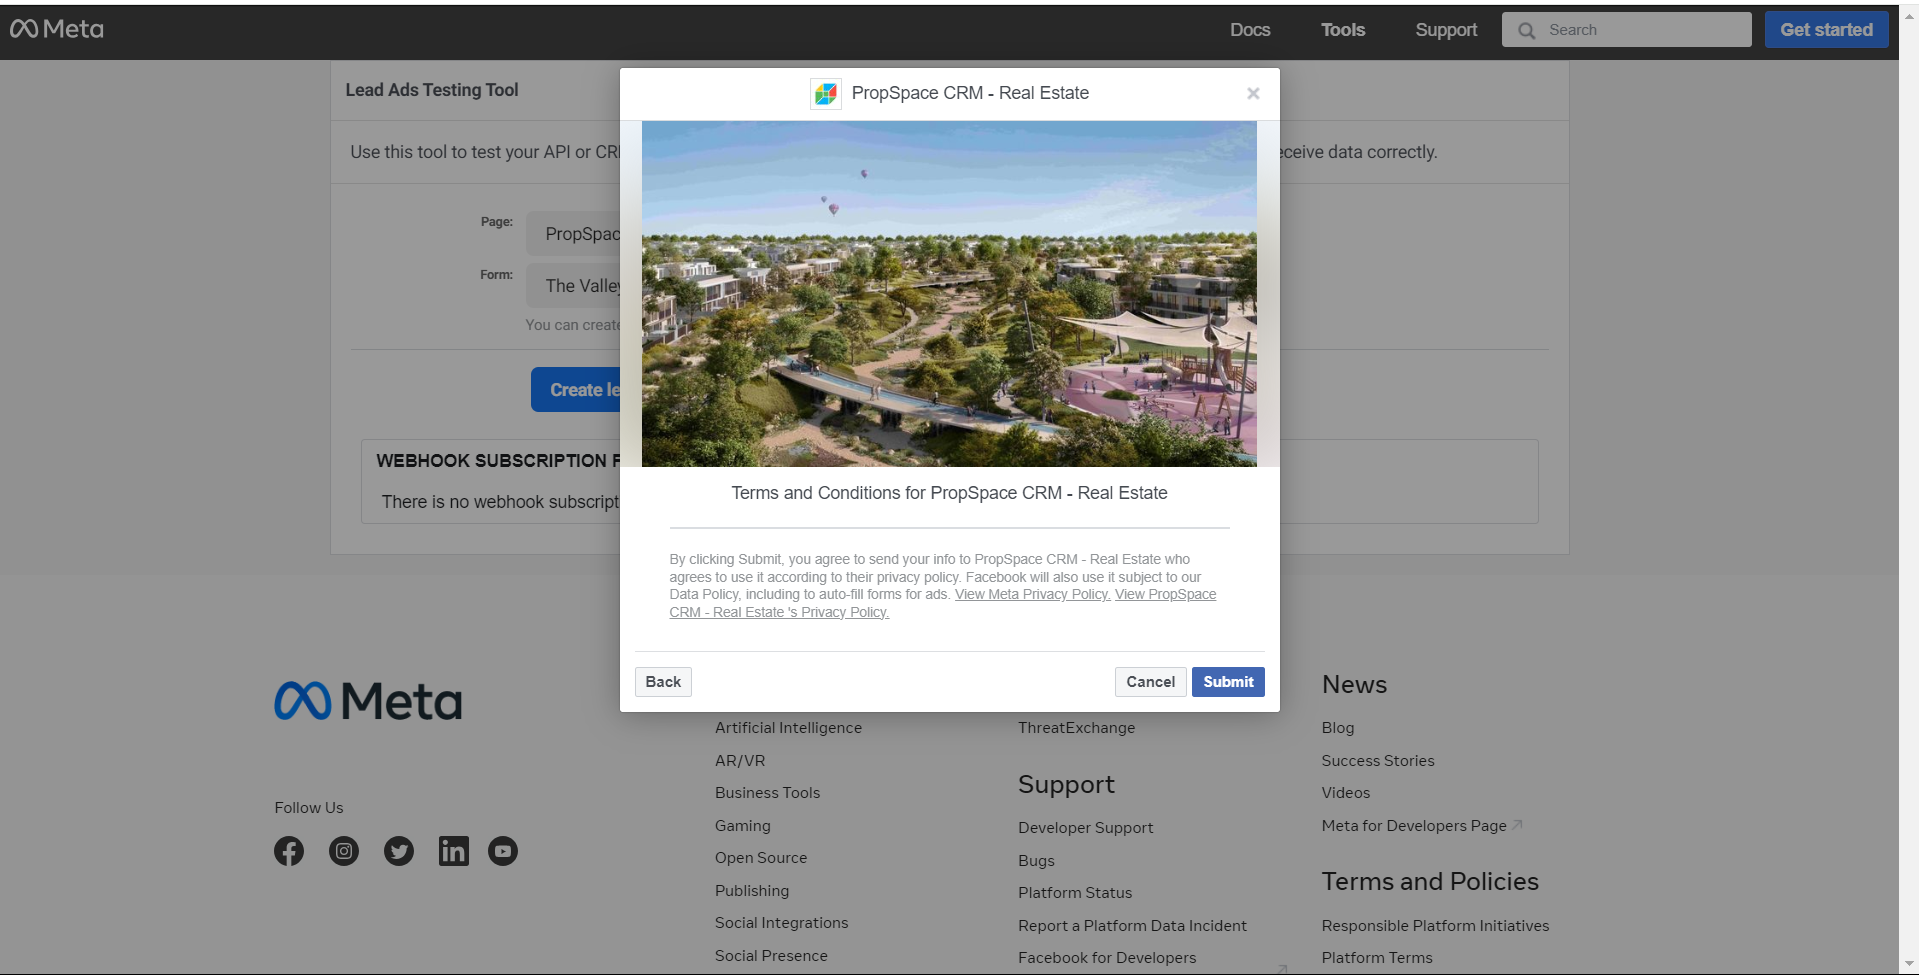Open the Support menu

point(1446,30)
